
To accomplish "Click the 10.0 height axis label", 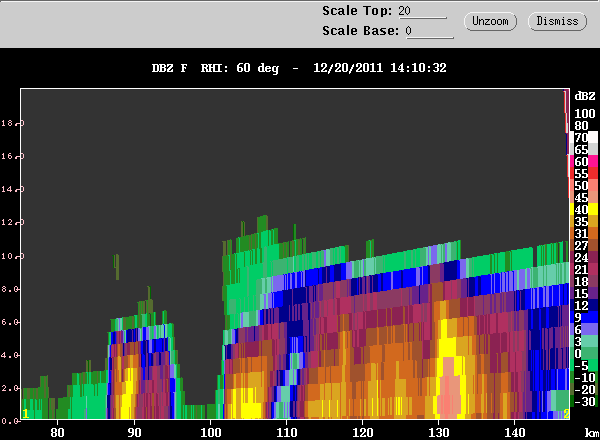I will [12, 256].
